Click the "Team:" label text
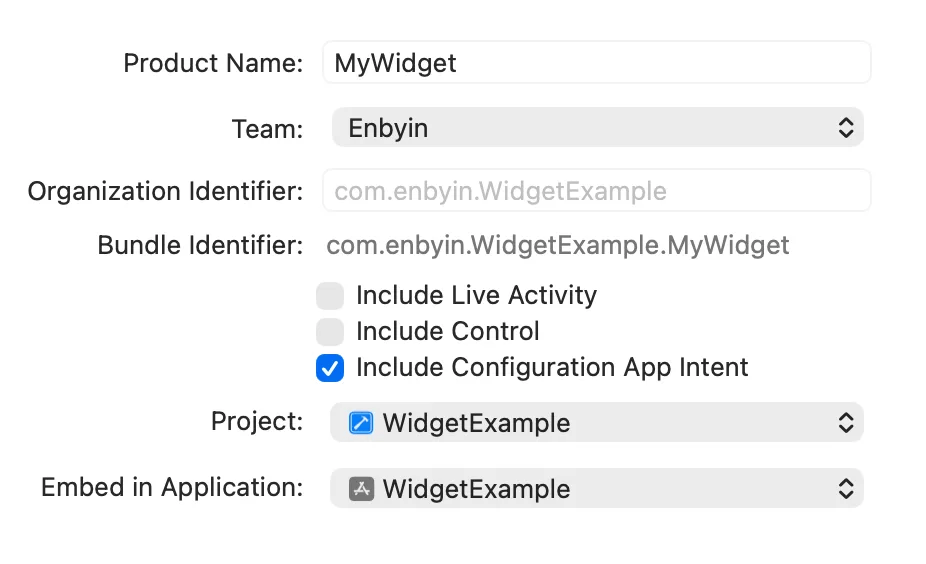Image resolution: width=926 pixels, height=564 pixels. pyautogui.click(x=267, y=129)
